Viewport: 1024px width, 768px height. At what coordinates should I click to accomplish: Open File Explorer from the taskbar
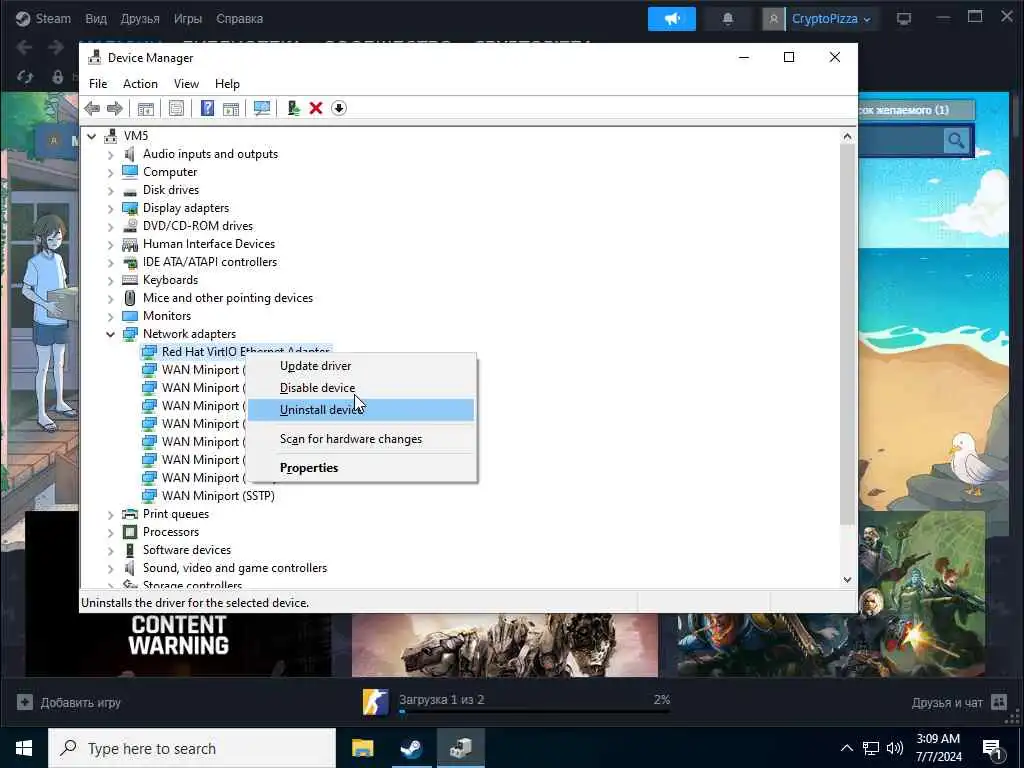click(x=362, y=748)
